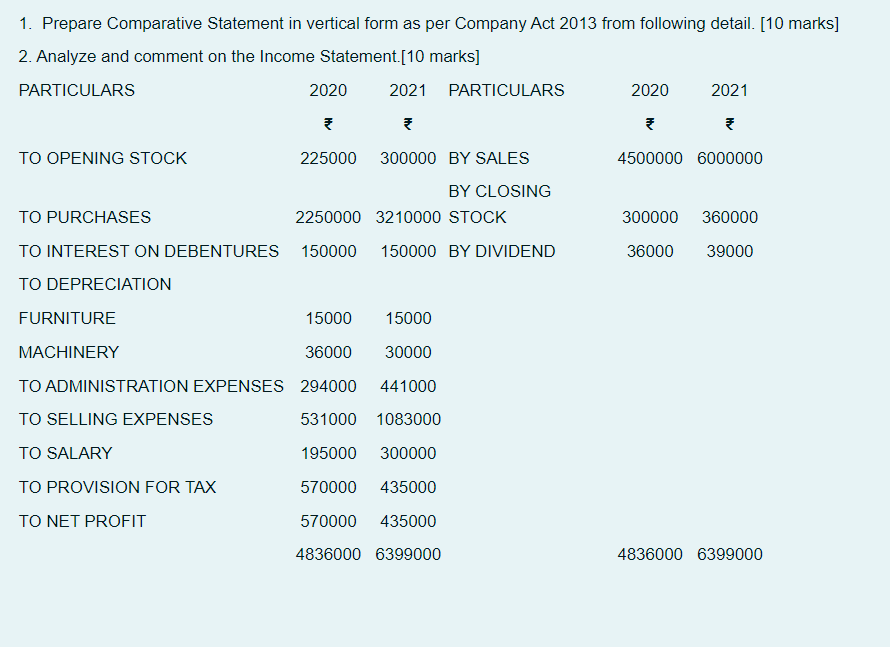
Task: Click 'TO ADMINISTRATION EXPENSES' label
Action: 151,386
